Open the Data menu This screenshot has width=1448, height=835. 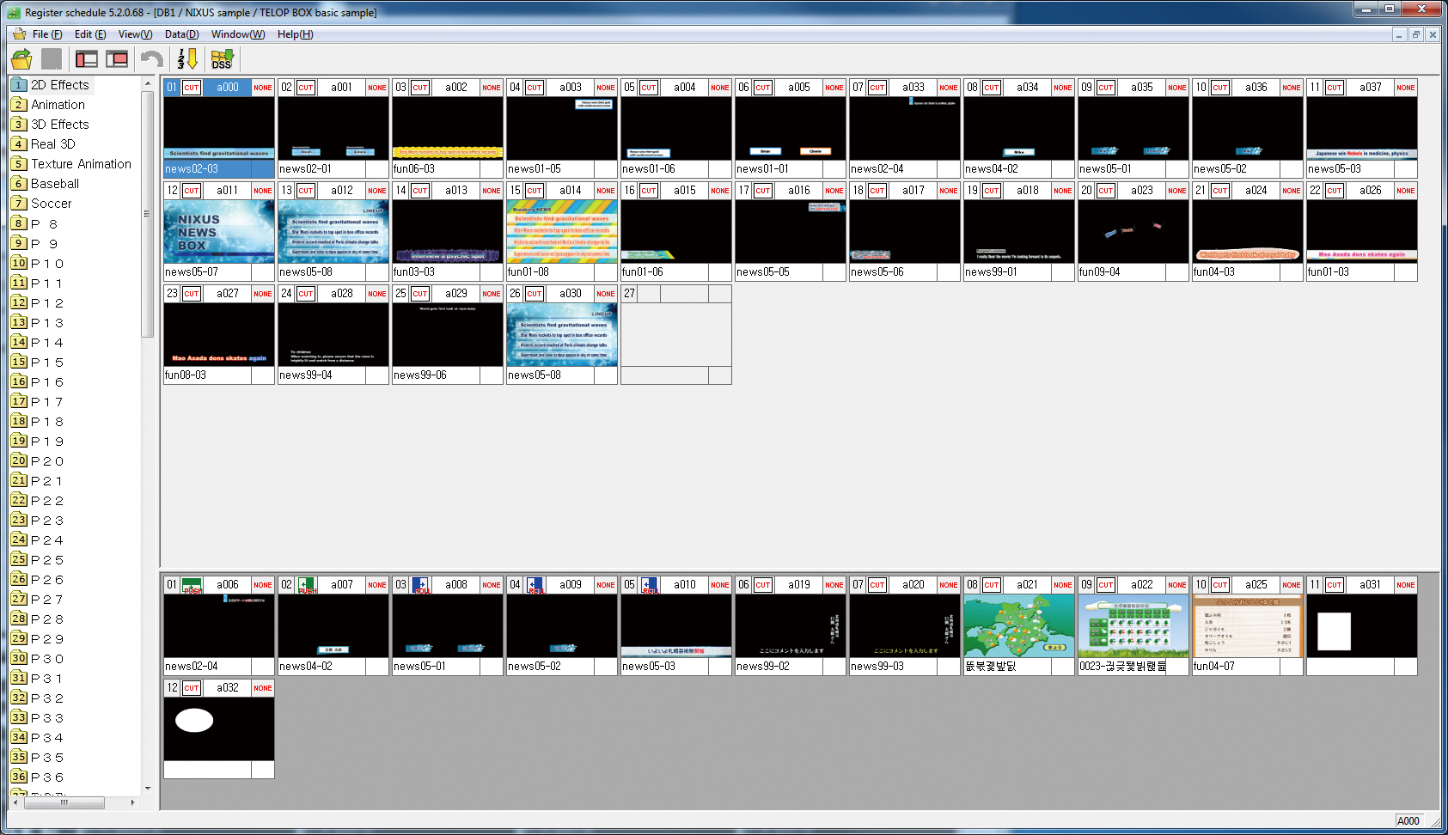click(x=182, y=34)
